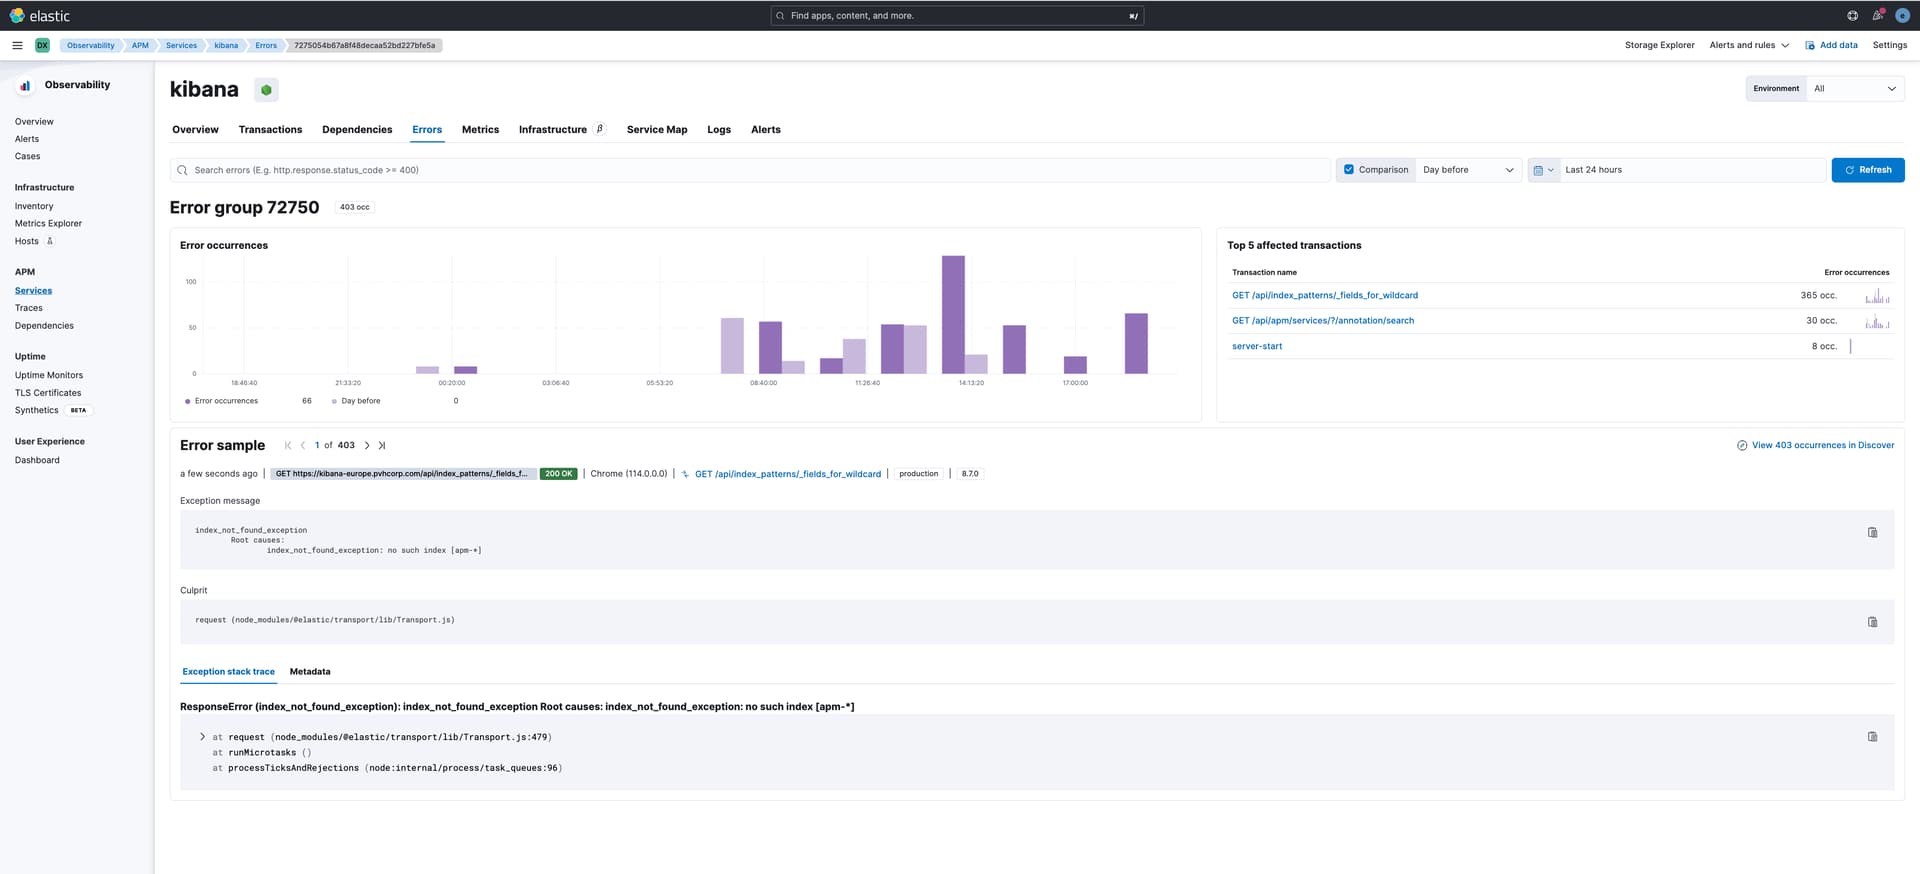Open Synthetics in the sidebar

pyautogui.click(x=37, y=411)
